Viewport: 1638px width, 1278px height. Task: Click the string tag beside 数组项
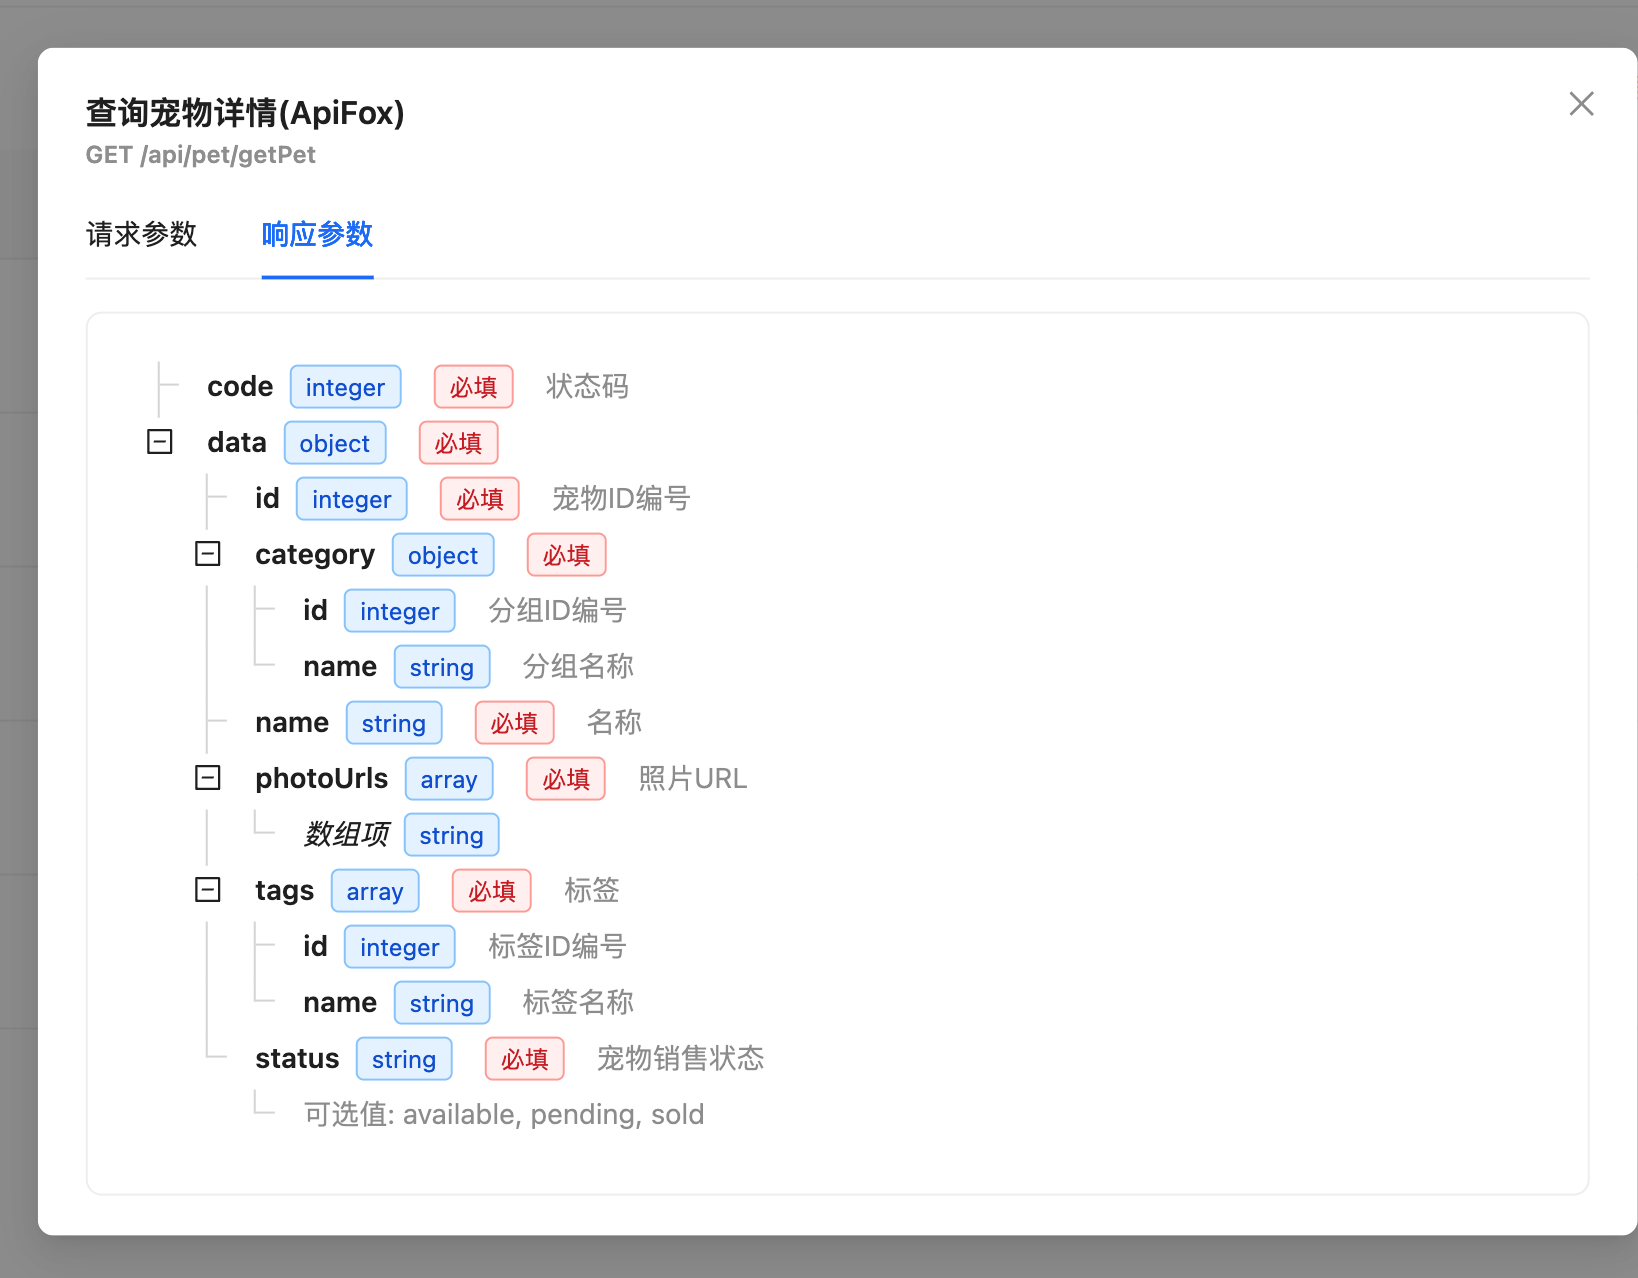pyautogui.click(x=451, y=835)
